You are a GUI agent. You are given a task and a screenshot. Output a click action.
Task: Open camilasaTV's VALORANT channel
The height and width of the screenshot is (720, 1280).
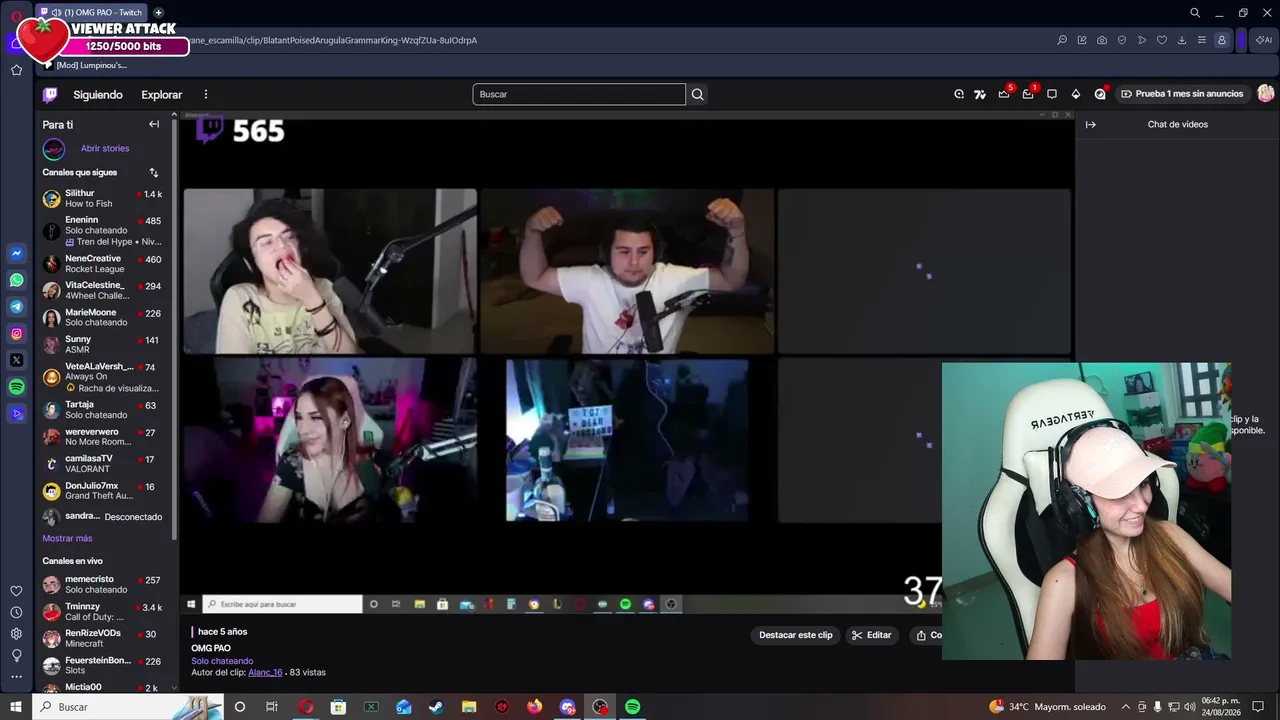pos(103,463)
